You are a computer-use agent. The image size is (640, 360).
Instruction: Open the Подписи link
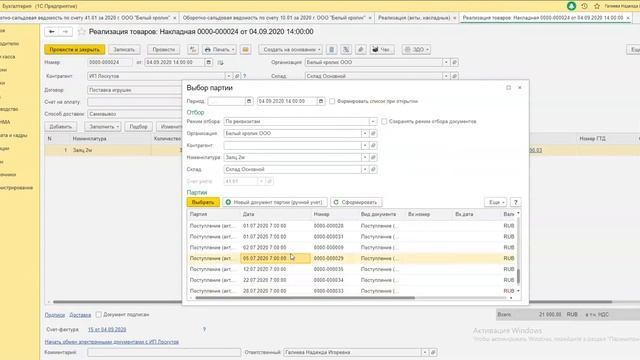[55, 315]
